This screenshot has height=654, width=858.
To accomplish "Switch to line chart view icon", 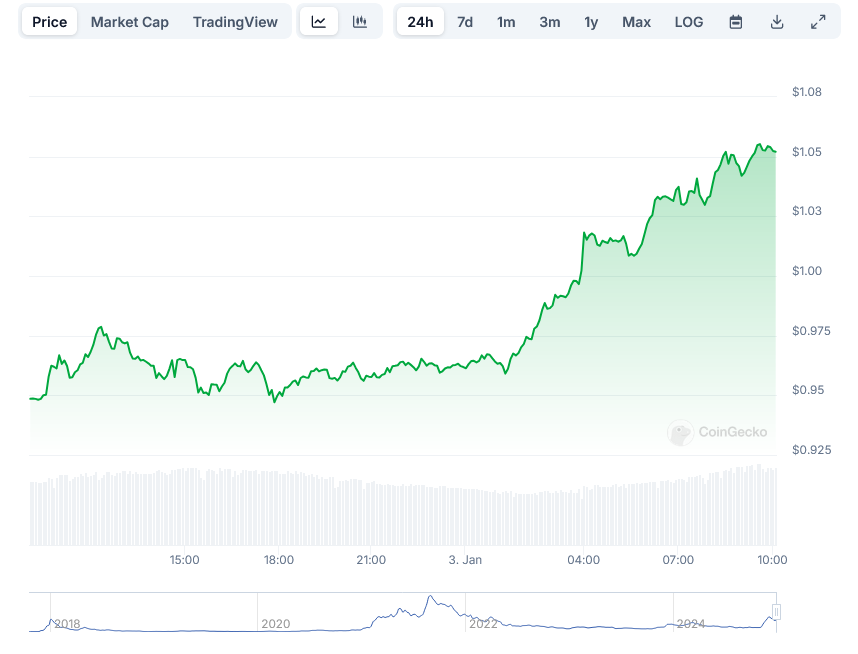I will pyautogui.click(x=318, y=22).
